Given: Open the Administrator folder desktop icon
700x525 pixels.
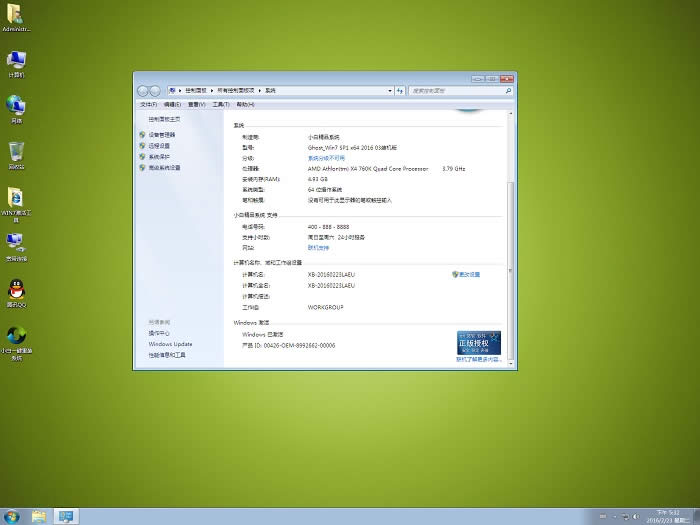Looking at the screenshot, I should 16,15.
